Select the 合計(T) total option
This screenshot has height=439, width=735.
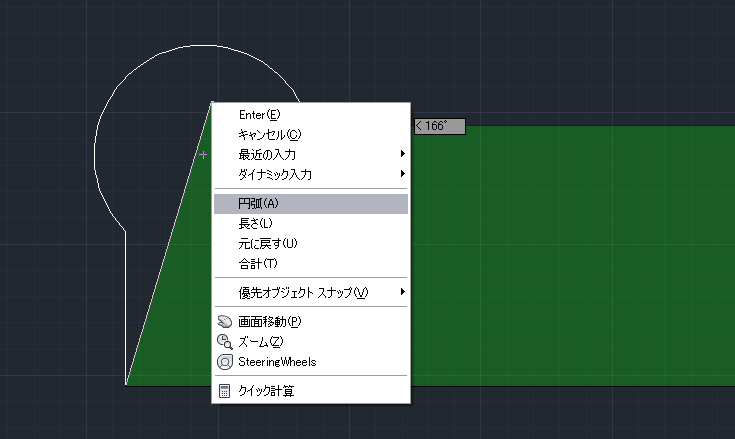point(311,264)
